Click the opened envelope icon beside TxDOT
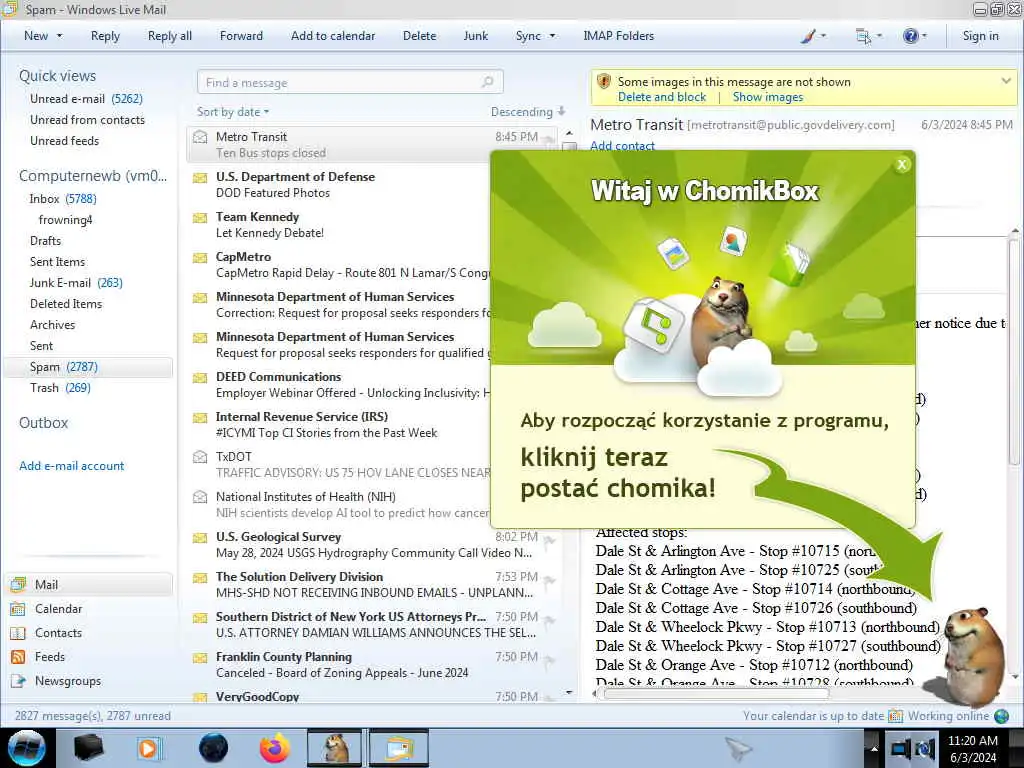 pos(200,456)
